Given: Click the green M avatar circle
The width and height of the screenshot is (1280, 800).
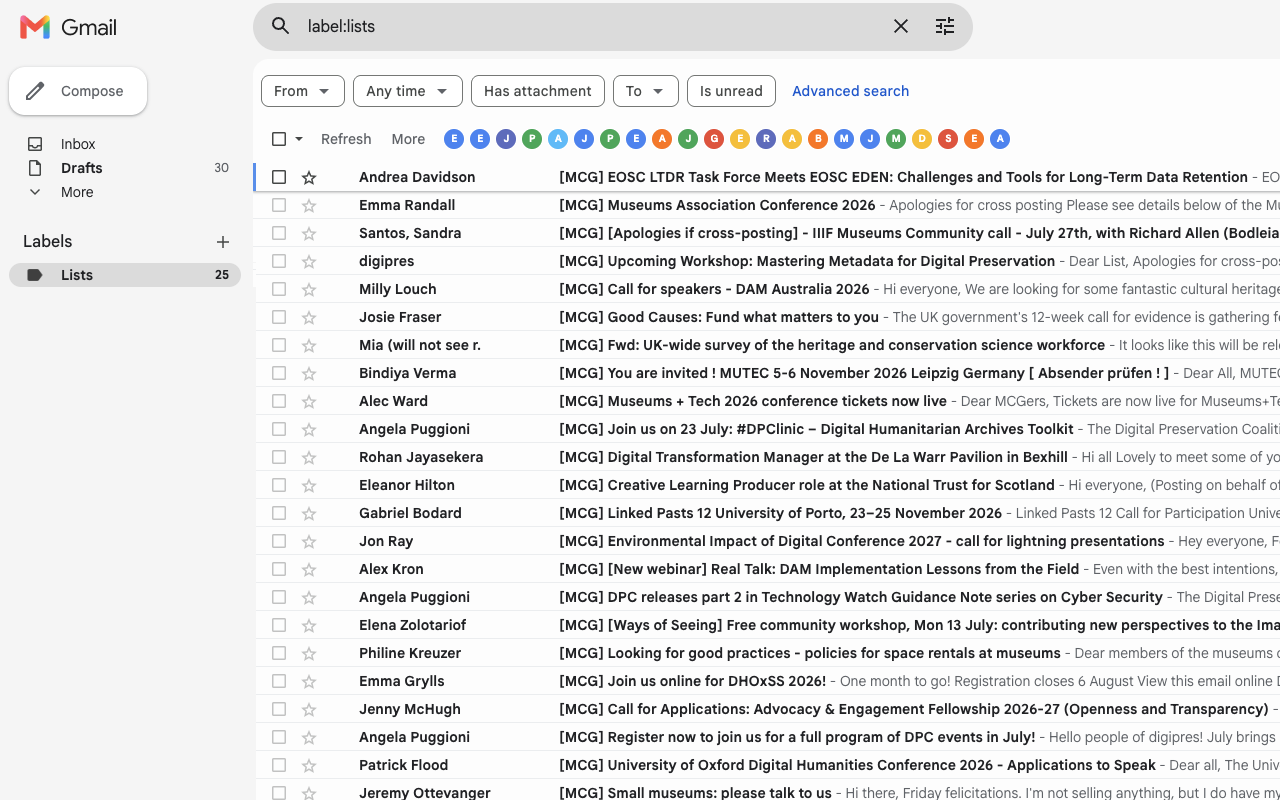Looking at the screenshot, I should tap(896, 139).
